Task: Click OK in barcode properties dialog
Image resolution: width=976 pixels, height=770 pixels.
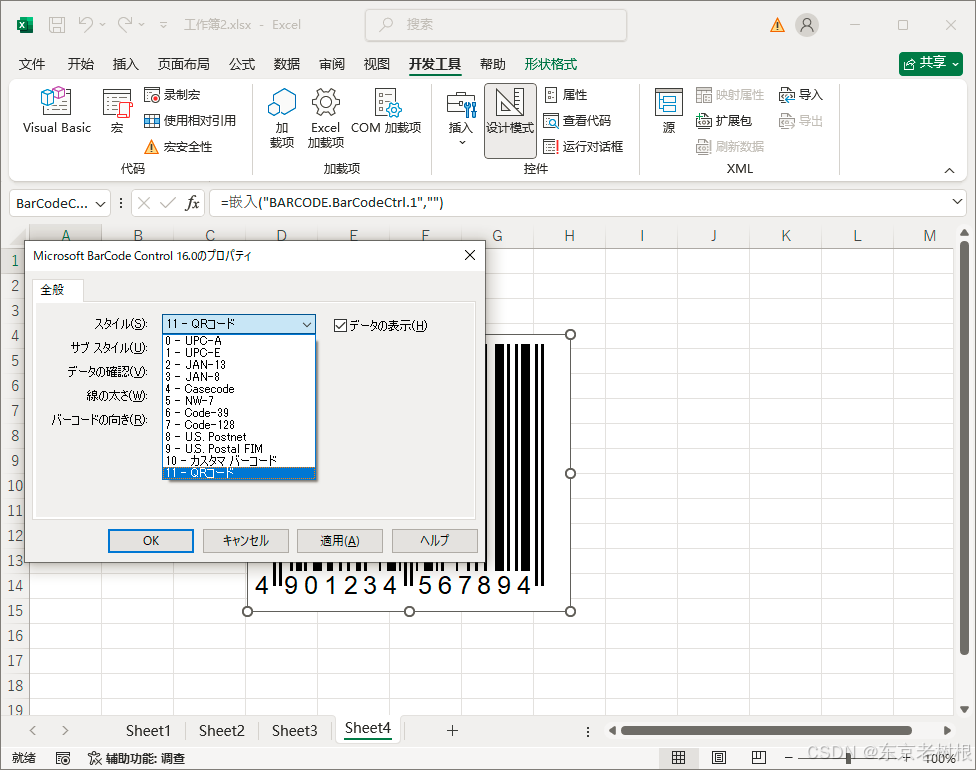Action: [151, 540]
